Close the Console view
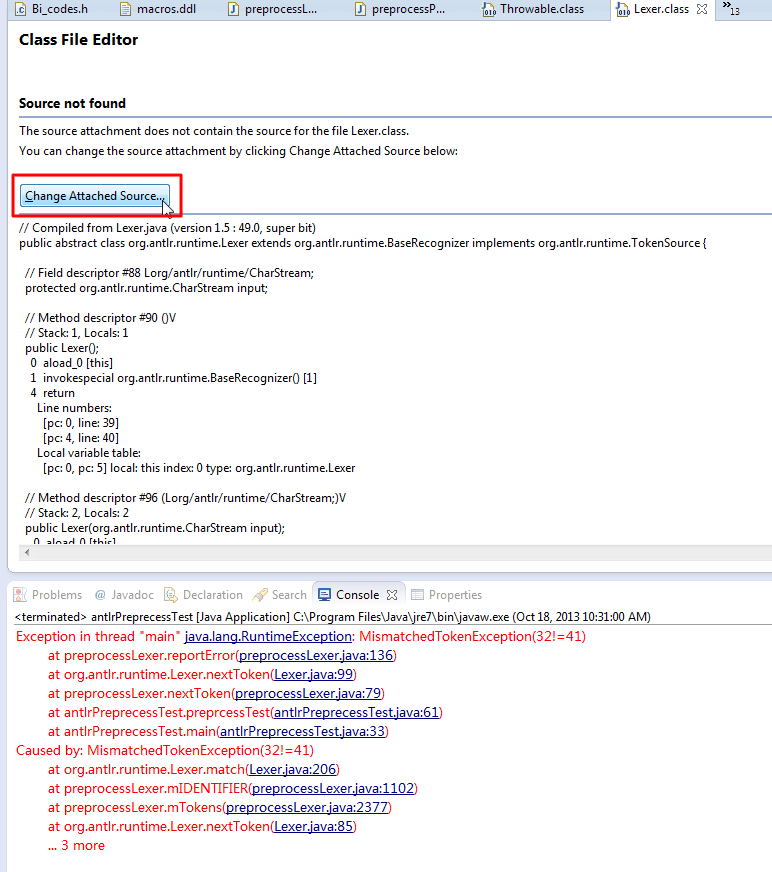Viewport: 772px width, 872px height. coord(392,595)
